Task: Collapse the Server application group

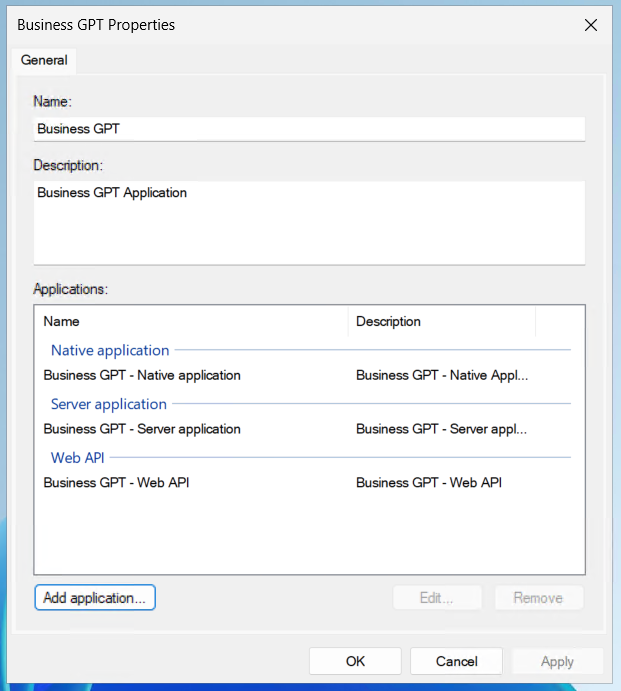Action: point(109,404)
